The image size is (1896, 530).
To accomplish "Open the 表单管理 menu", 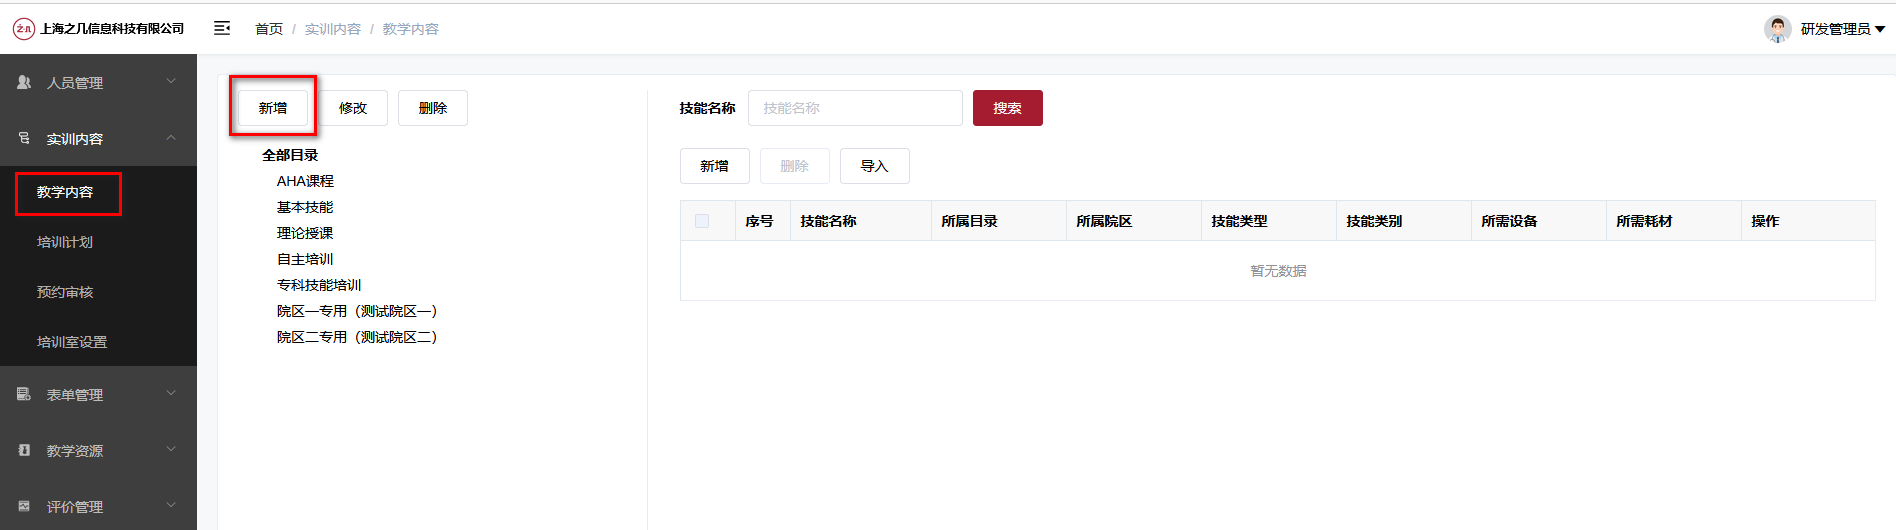I will (98, 394).
